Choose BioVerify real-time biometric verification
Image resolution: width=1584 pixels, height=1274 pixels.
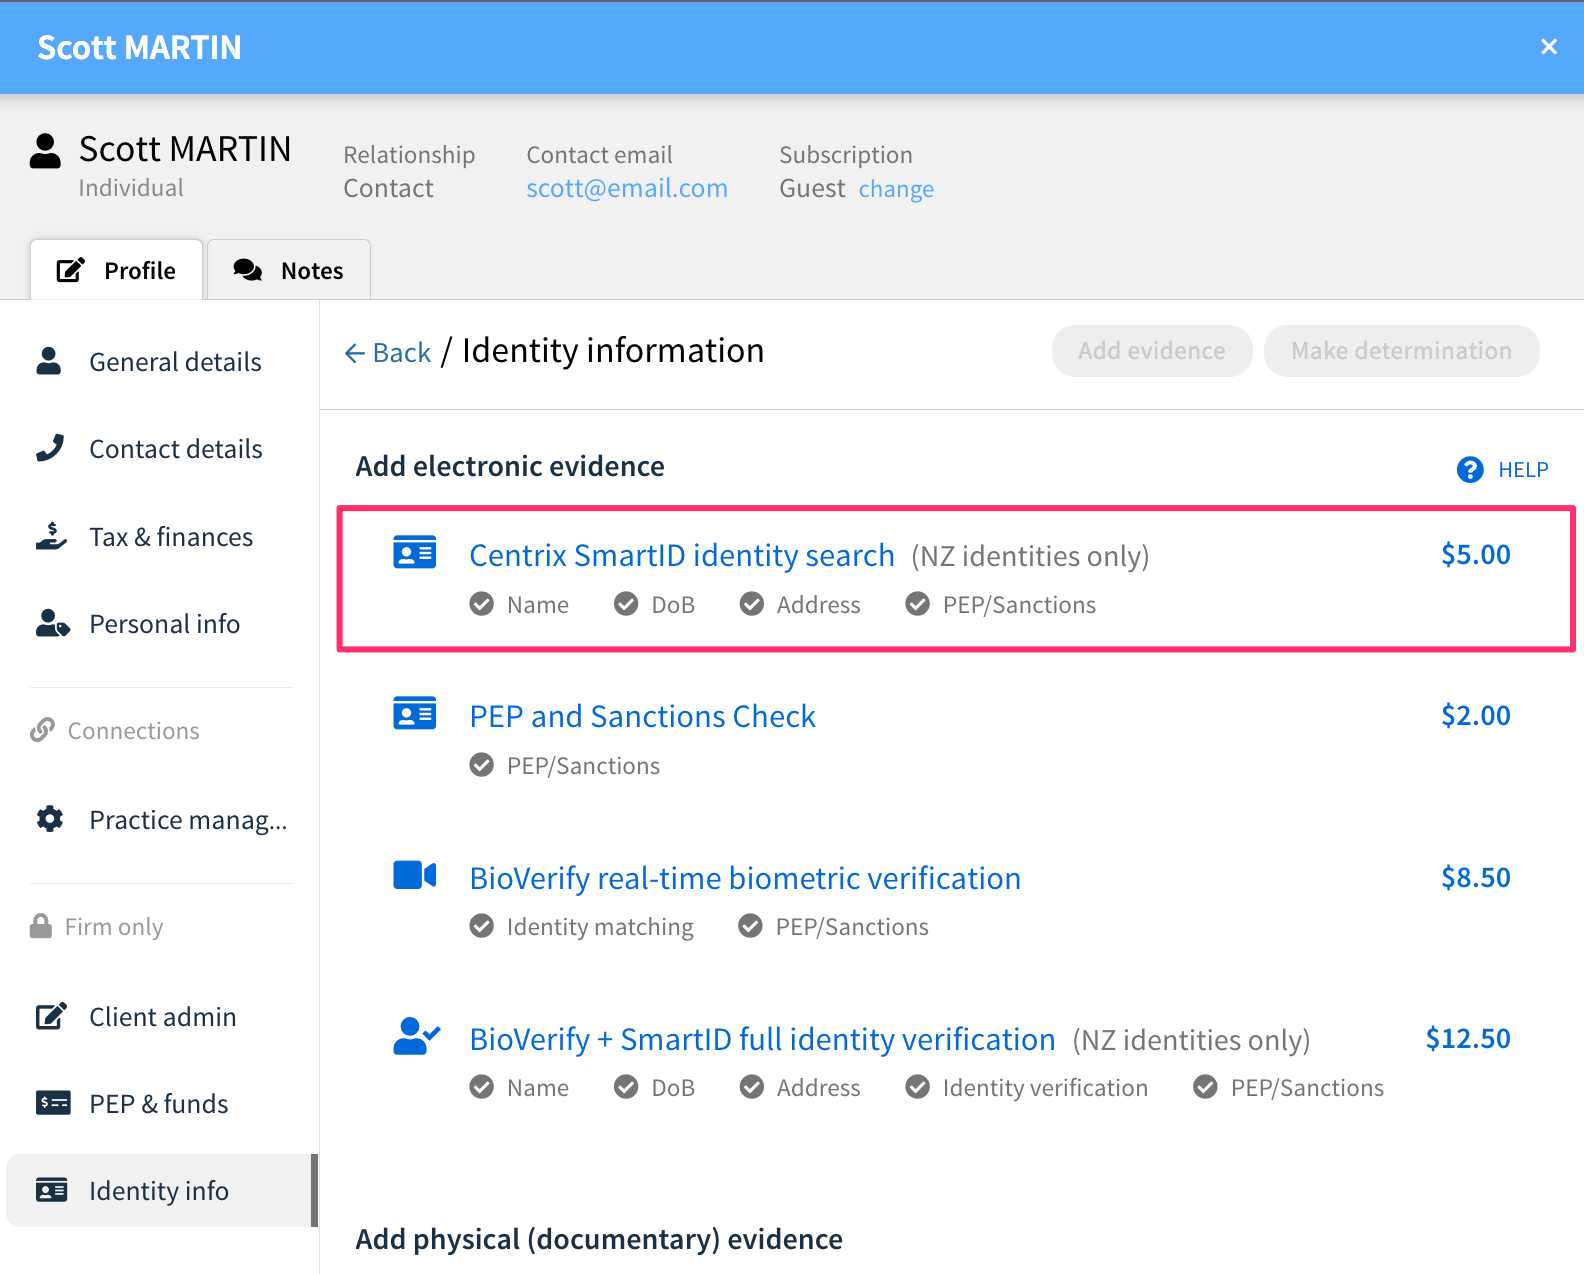click(x=746, y=878)
